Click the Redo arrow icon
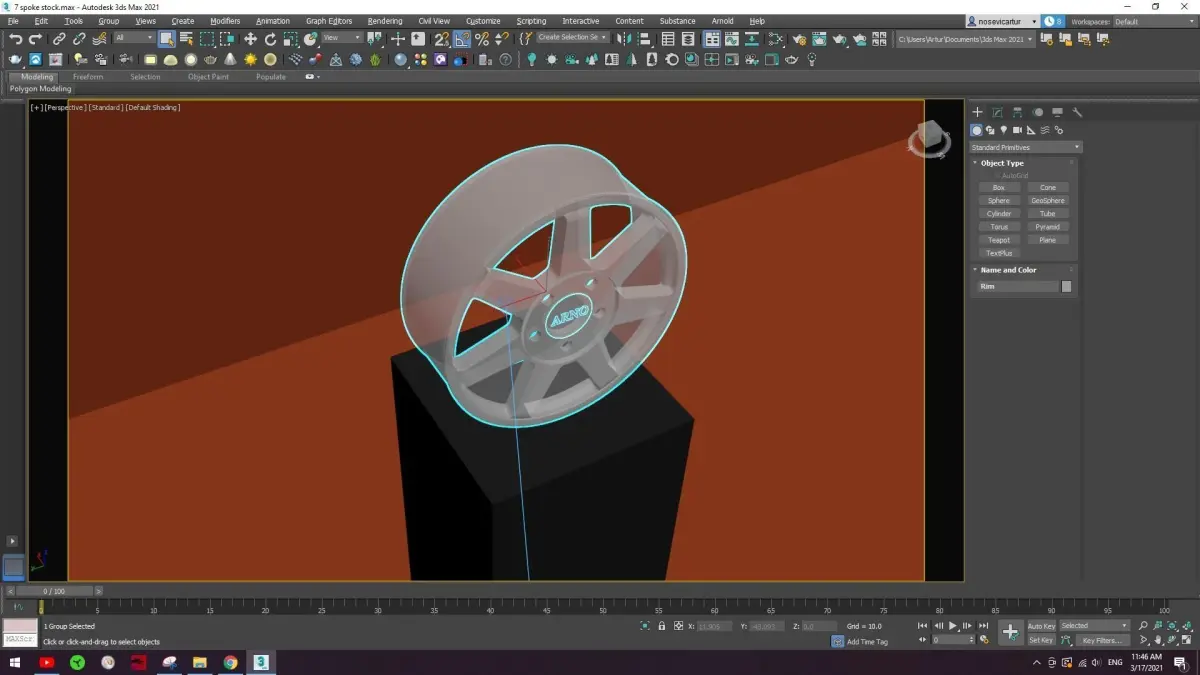Image resolution: width=1200 pixels, height=675 pixels. point(35,38)
